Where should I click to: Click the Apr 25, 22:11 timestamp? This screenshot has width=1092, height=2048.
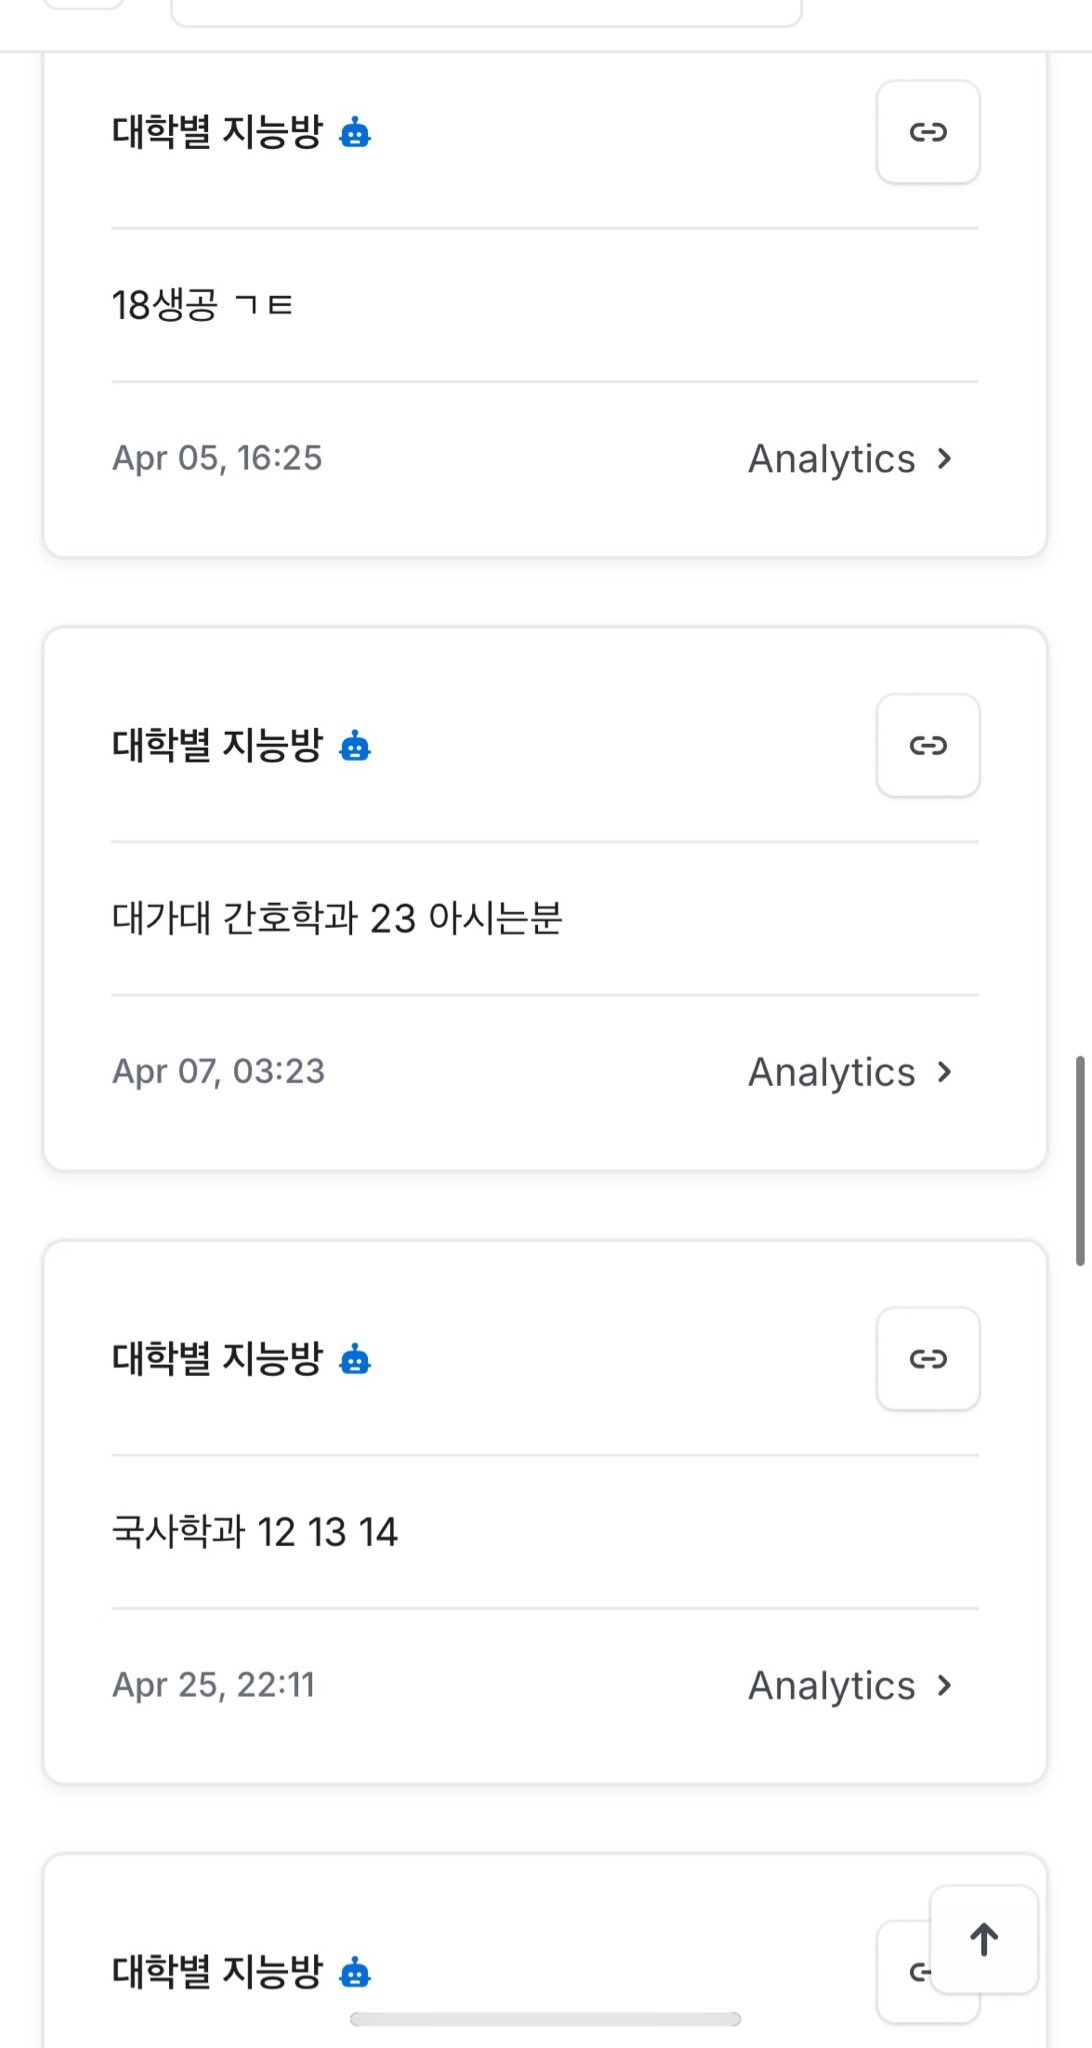pos(214,1685)
